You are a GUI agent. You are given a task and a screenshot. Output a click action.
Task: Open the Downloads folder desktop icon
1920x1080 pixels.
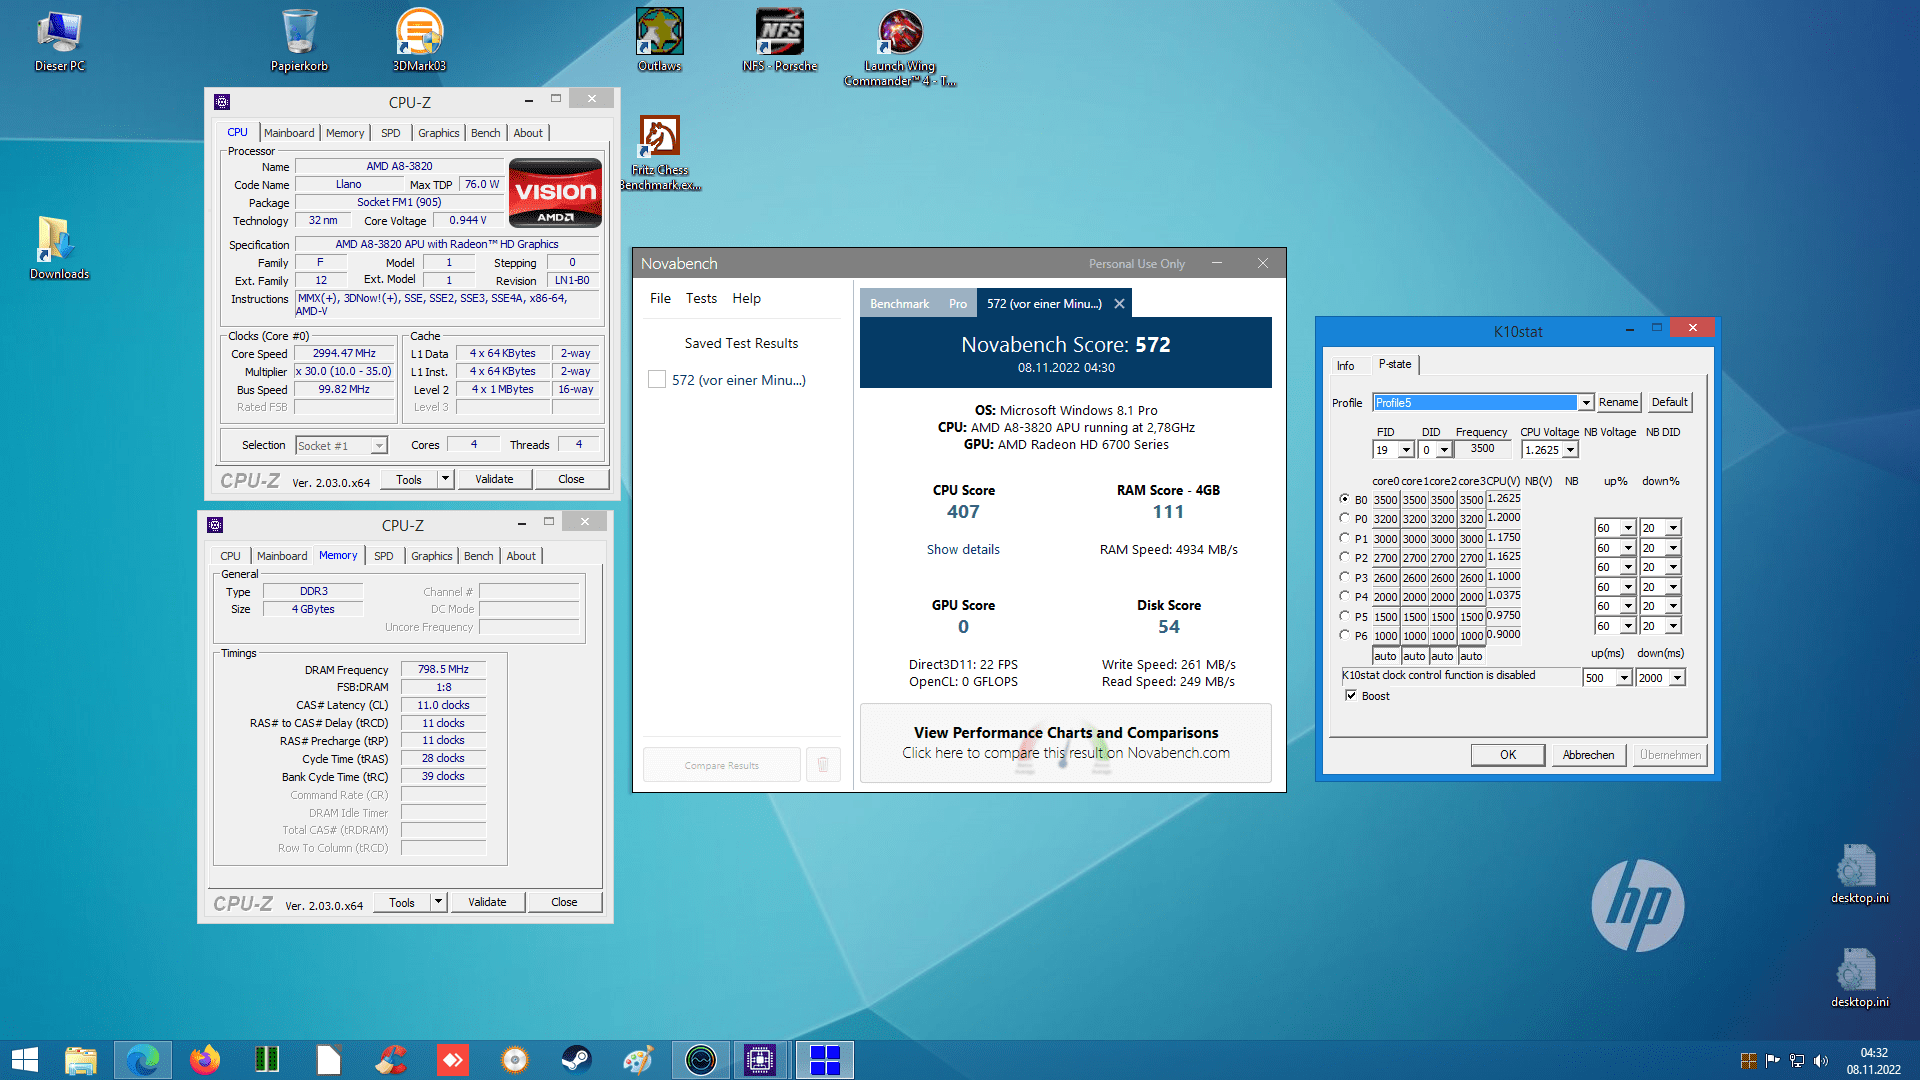click(59, 248)
